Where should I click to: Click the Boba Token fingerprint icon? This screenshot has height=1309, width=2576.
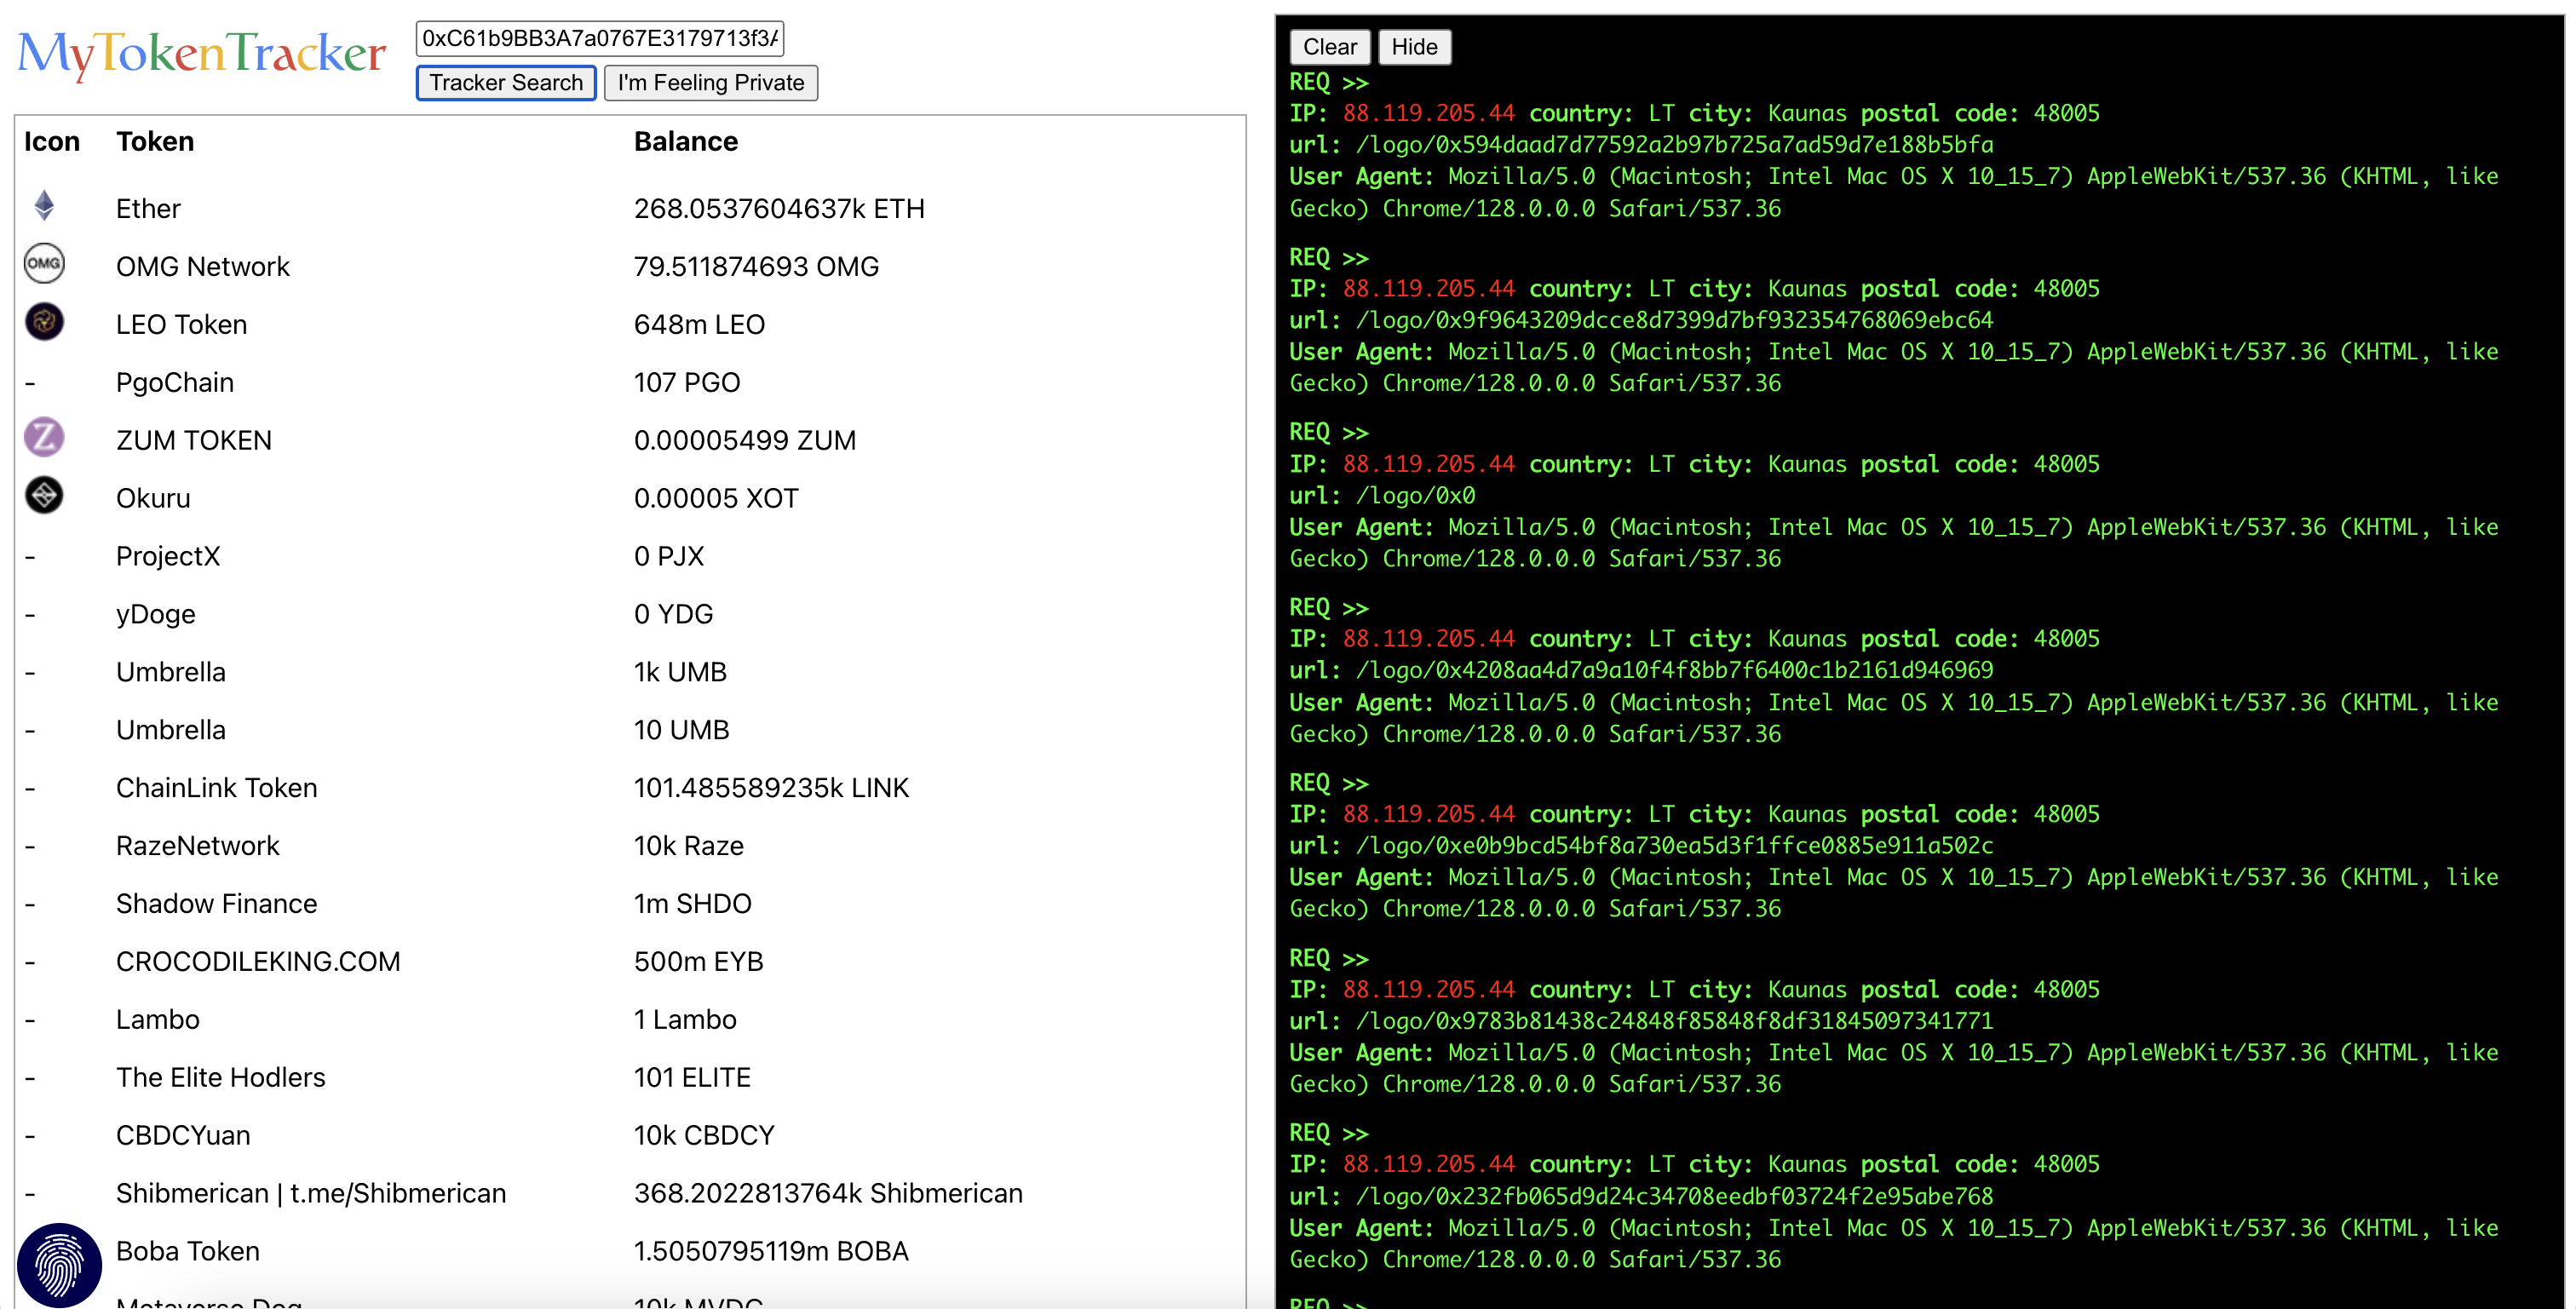pyautogui.click(x=60, y=1265)
